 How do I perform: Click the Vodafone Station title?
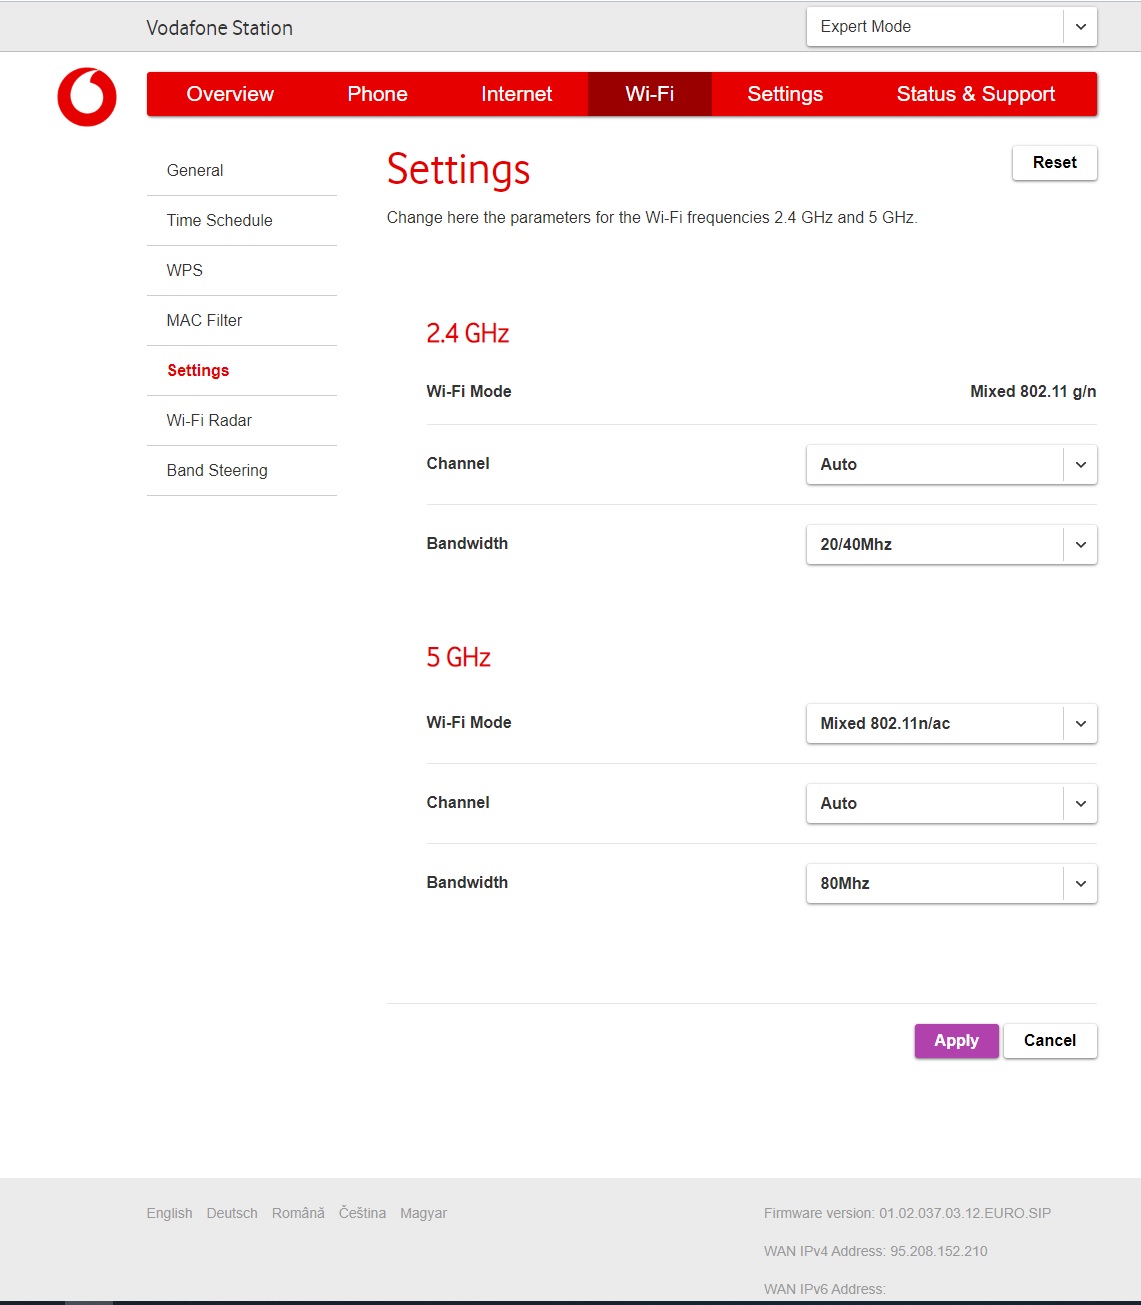click(219, 28)
